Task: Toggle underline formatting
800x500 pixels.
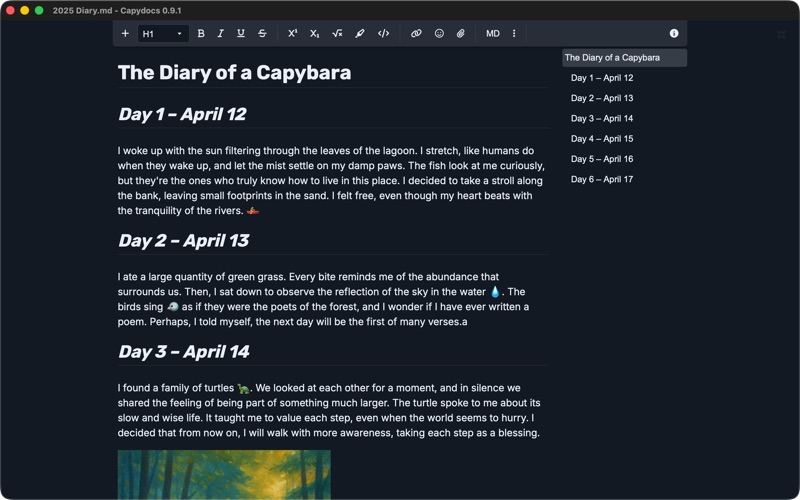Action: [x=241, y=34]
